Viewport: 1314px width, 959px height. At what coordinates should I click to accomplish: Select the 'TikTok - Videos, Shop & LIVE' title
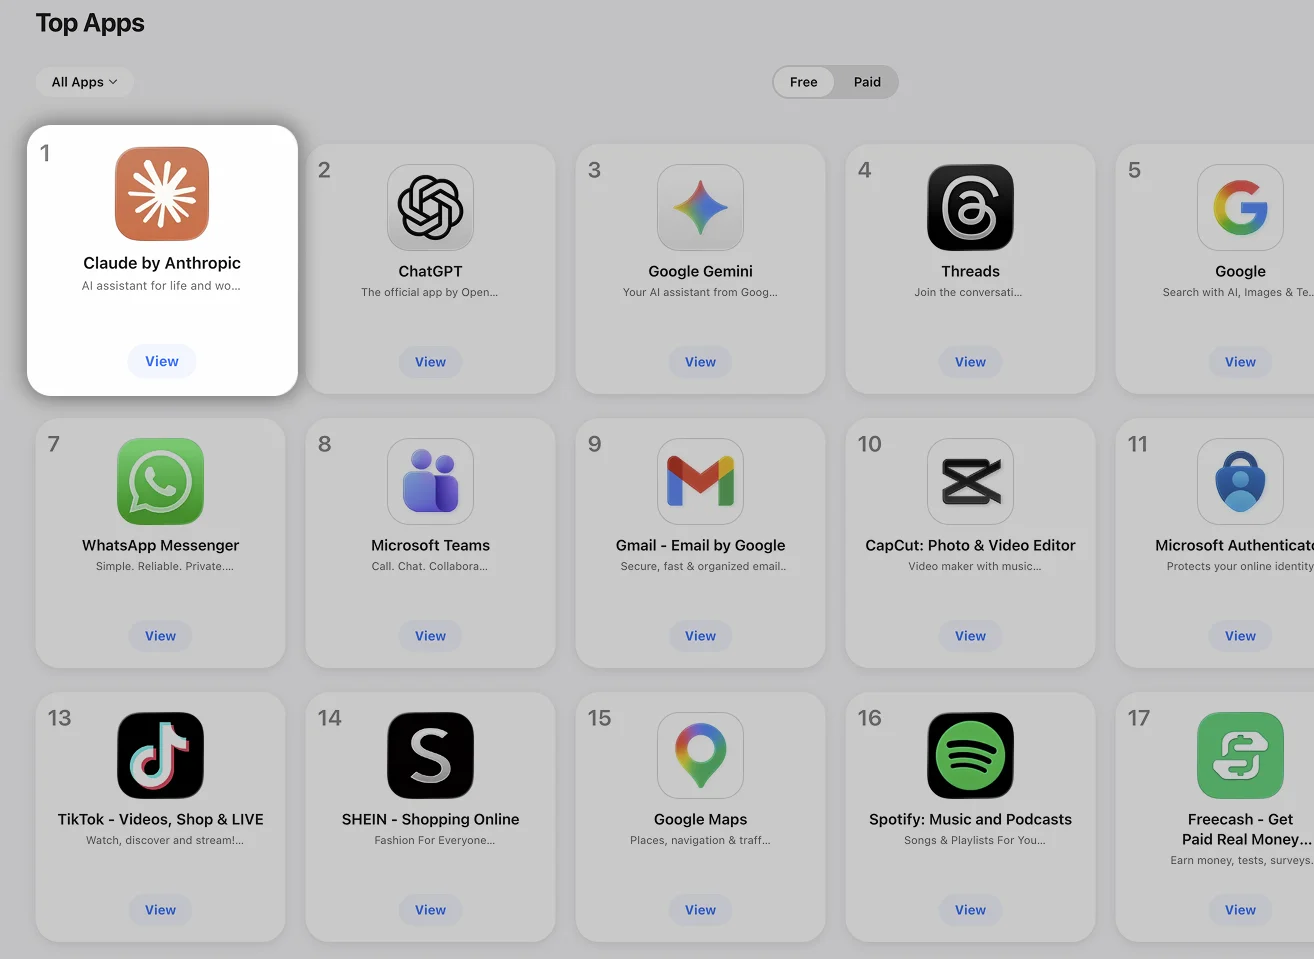pyautogui.click(x=160, y=819)
